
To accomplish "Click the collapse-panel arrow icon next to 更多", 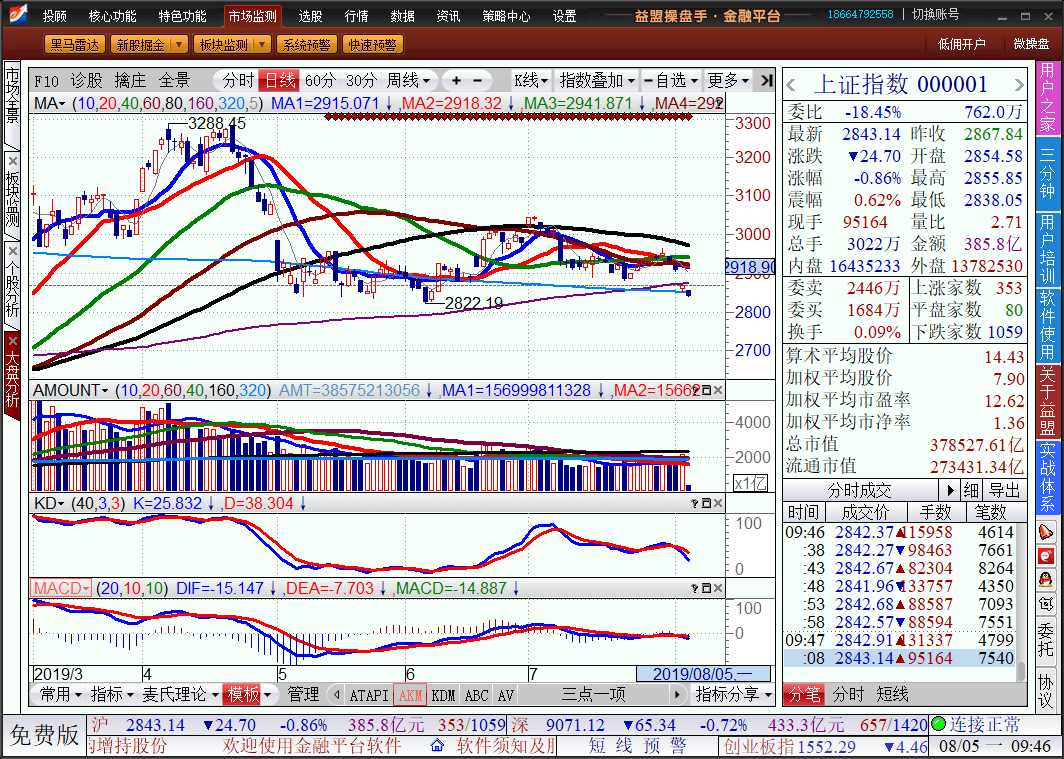I will 766,81.
